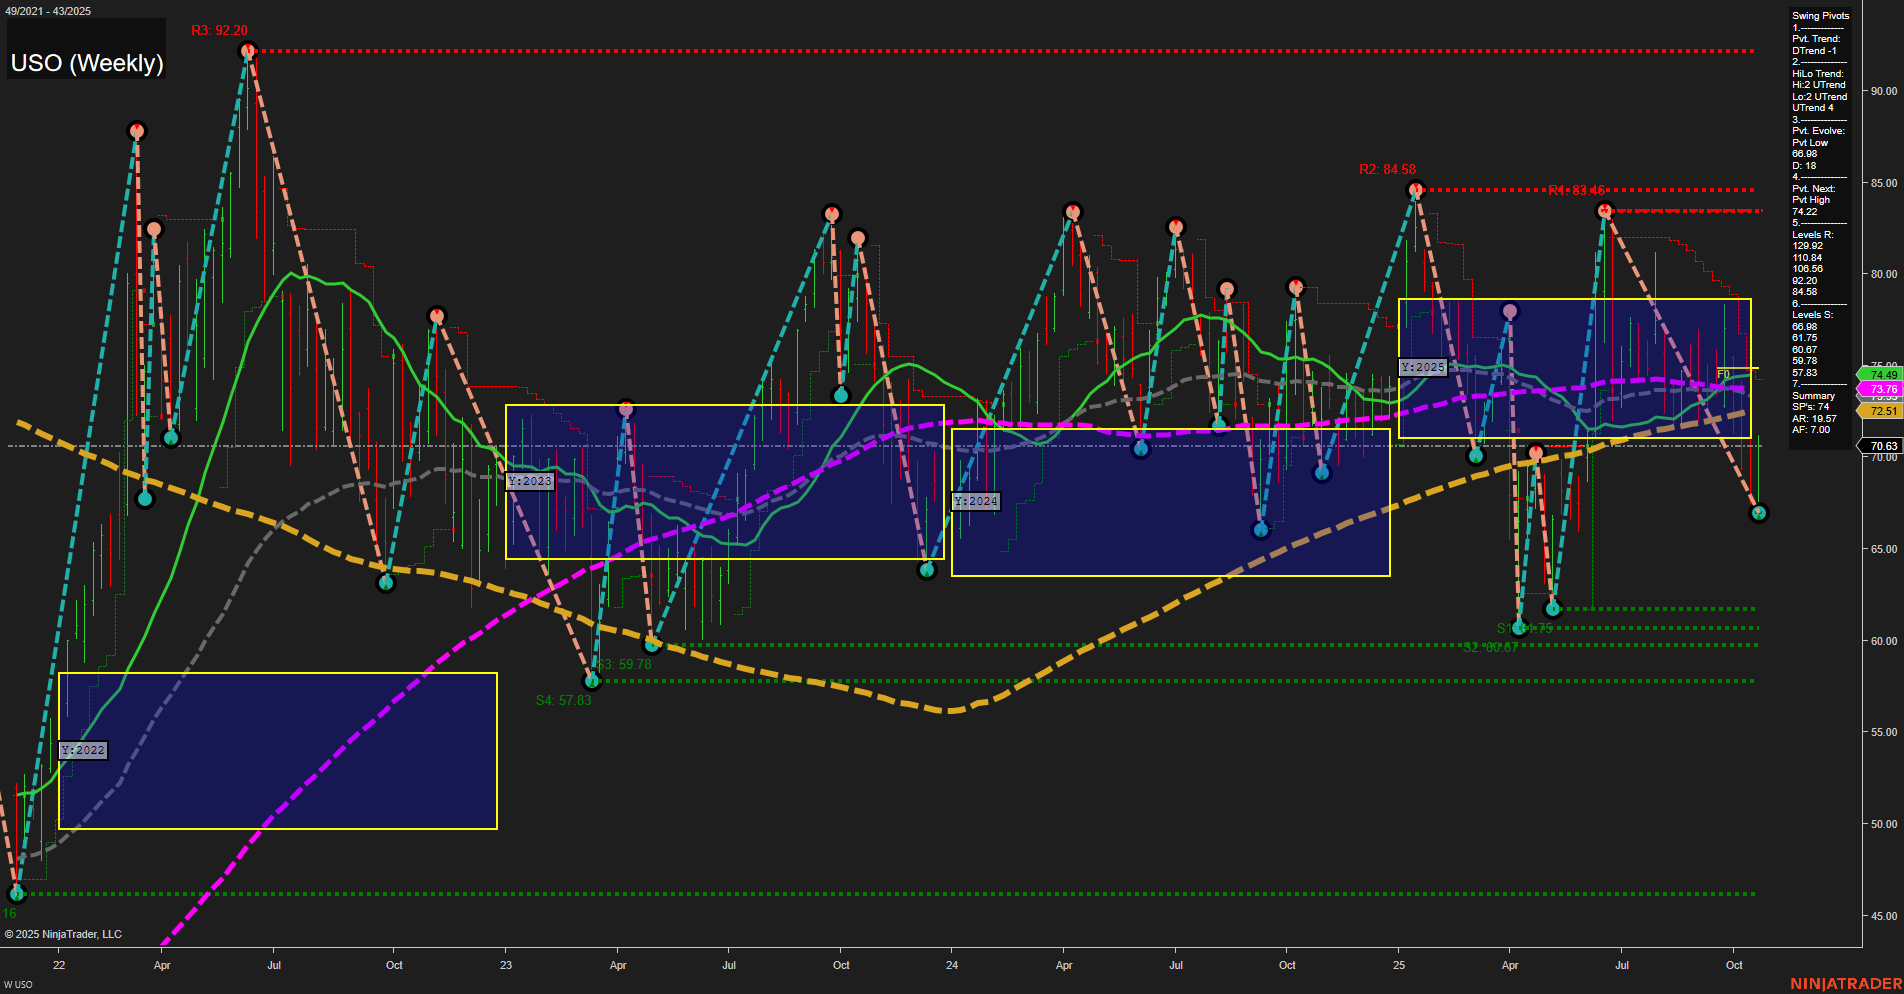Viewport: 1904px width, 994px height.
Task: Click the USO (Weekly) chart title
Action: pos(87,62)
